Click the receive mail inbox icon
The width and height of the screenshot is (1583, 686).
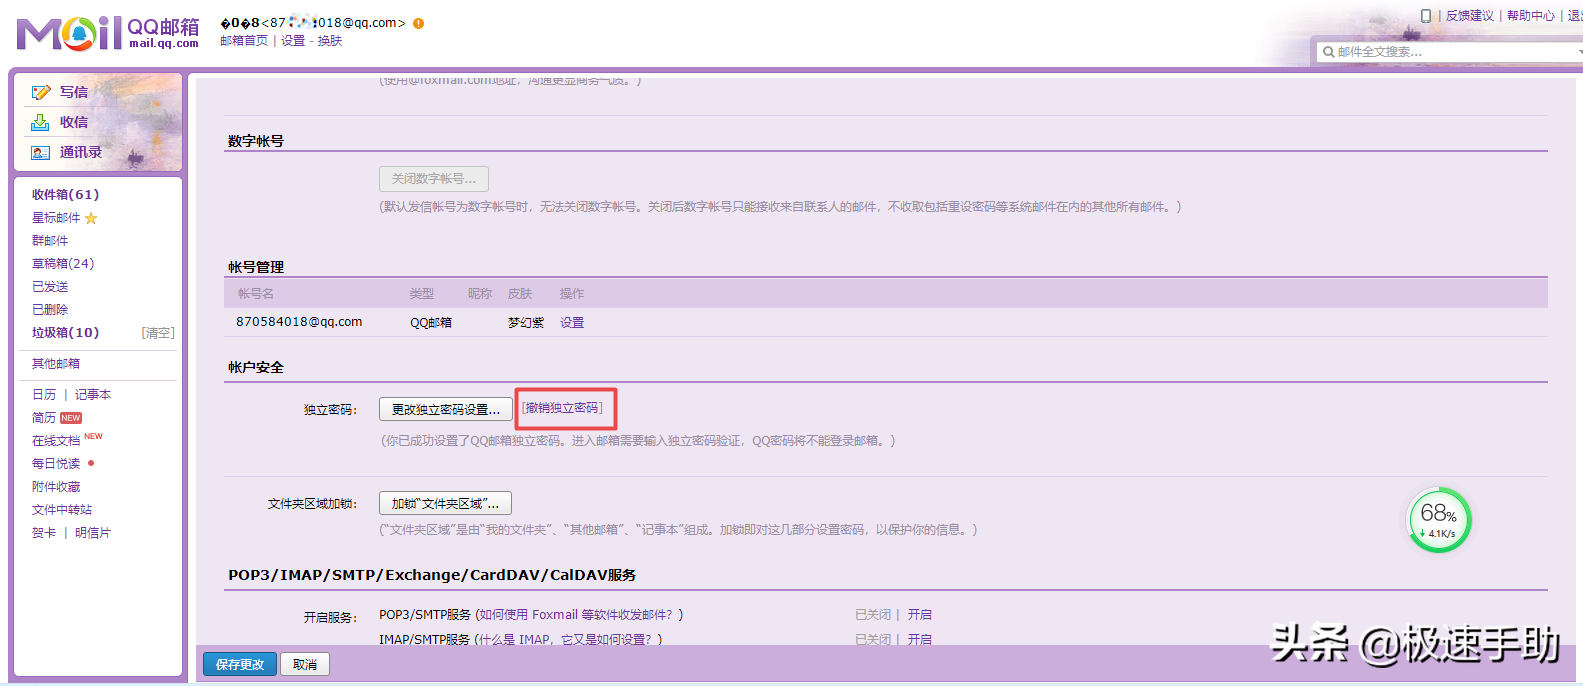pos(40,122)
